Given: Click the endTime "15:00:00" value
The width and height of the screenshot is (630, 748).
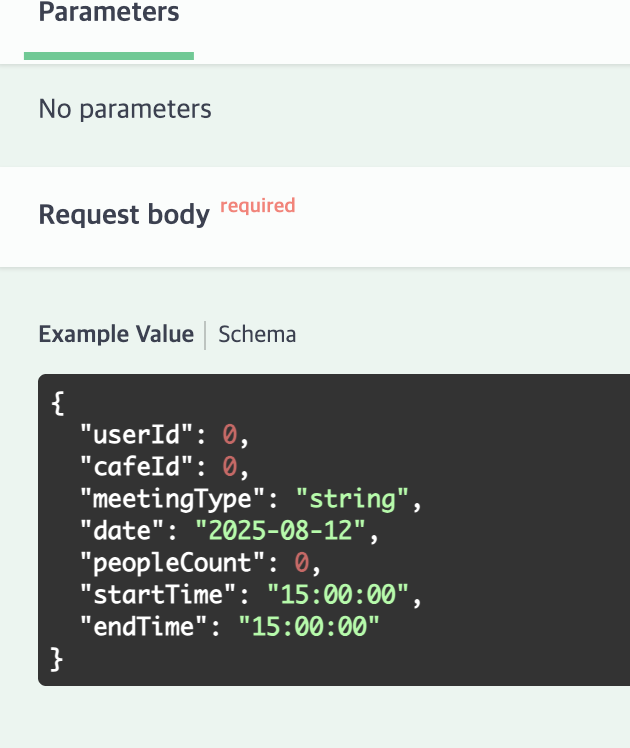Looking at the screenshot, I should 310,627.
